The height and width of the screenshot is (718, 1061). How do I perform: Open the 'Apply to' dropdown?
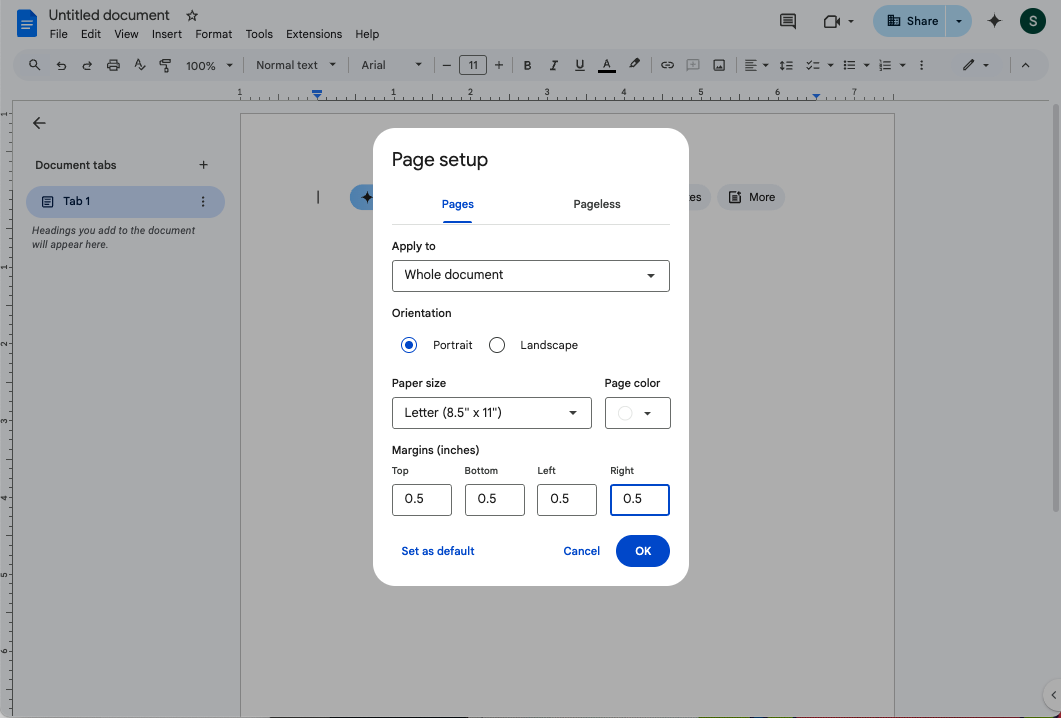coord(530,275)
